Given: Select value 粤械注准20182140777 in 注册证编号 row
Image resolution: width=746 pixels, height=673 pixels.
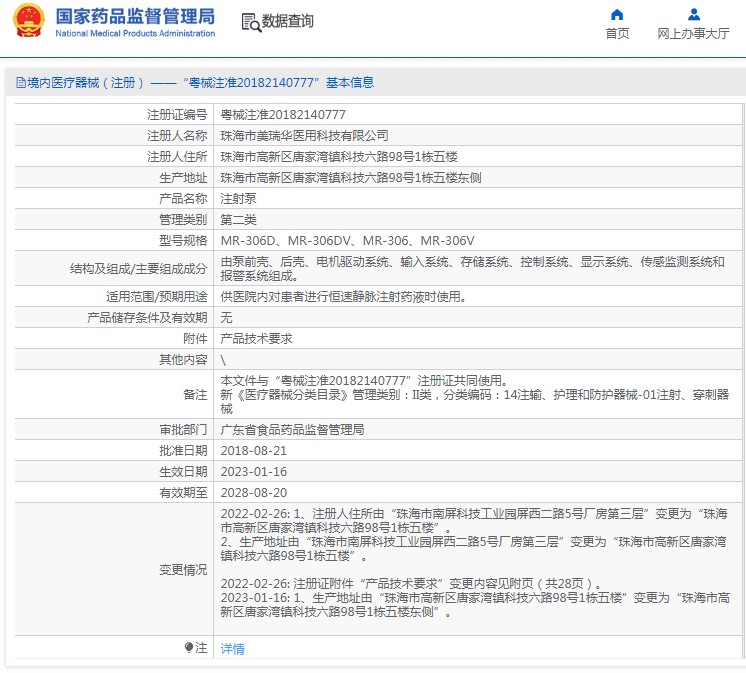Looking at the screenshot, I should pyautogui.click(x=283, y=115).
